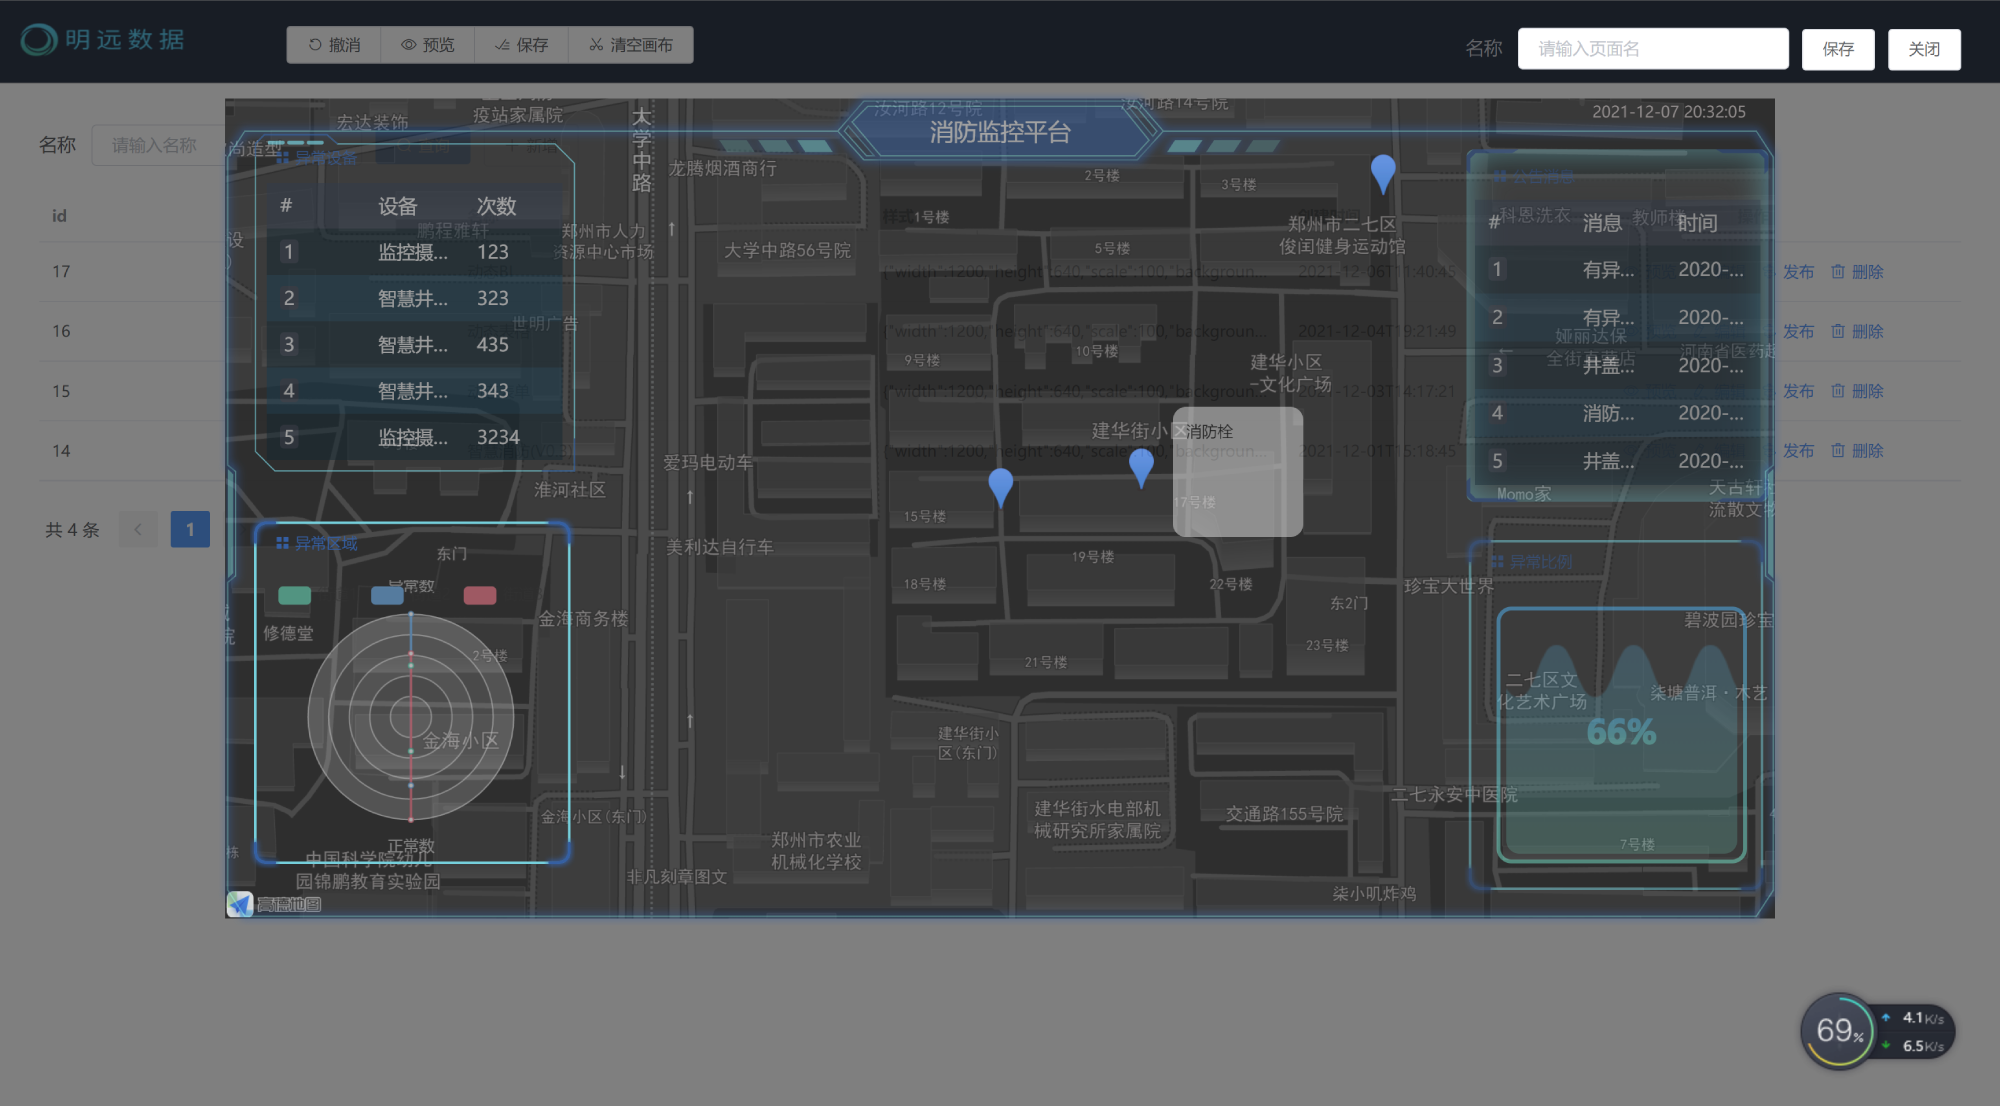The width and height of the screenshot is (2000, 1106).
Task: Click id cell 17 in list
Action: coord(61,272)
